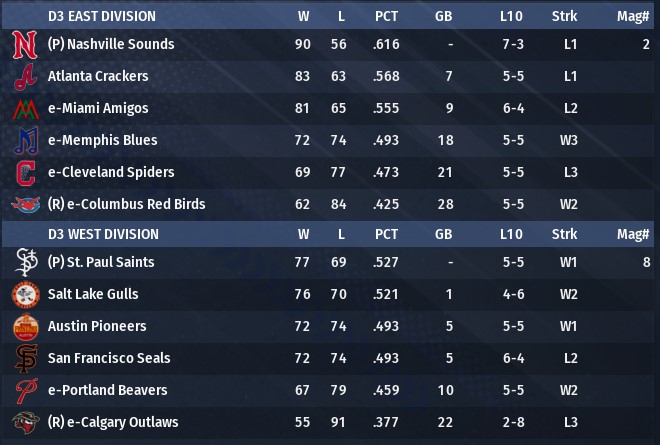This screenshot has height=445, width=660.
Task: Sort East Division by PCT column
Action: [x=386, y=16]
